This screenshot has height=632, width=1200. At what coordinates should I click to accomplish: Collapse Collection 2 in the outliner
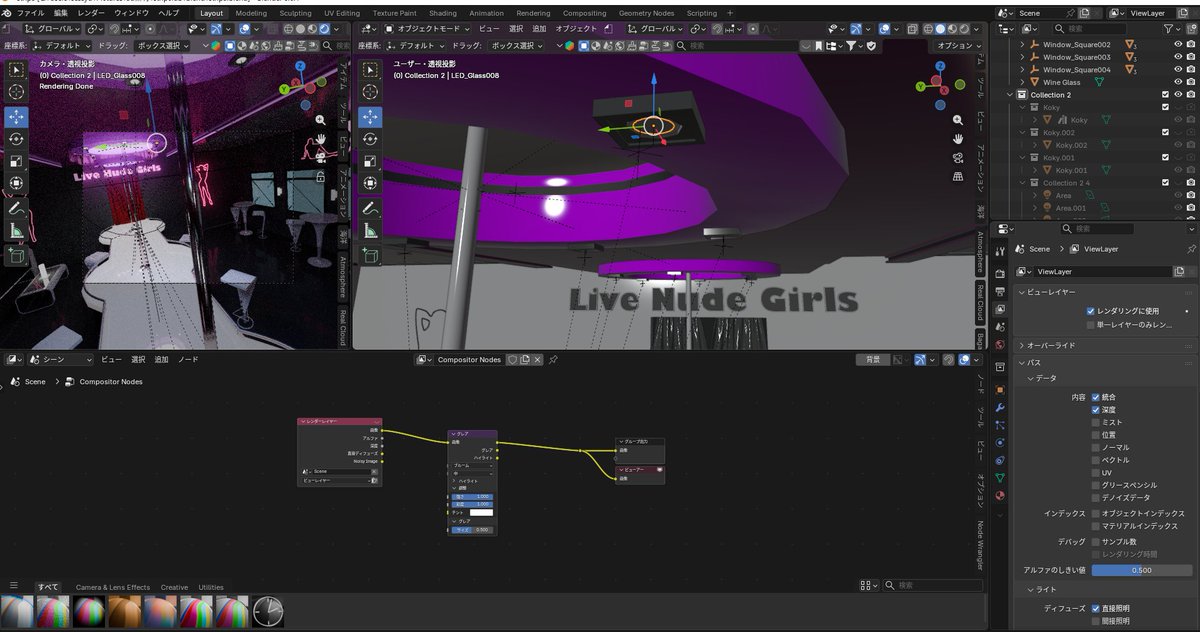point(1010,95)
